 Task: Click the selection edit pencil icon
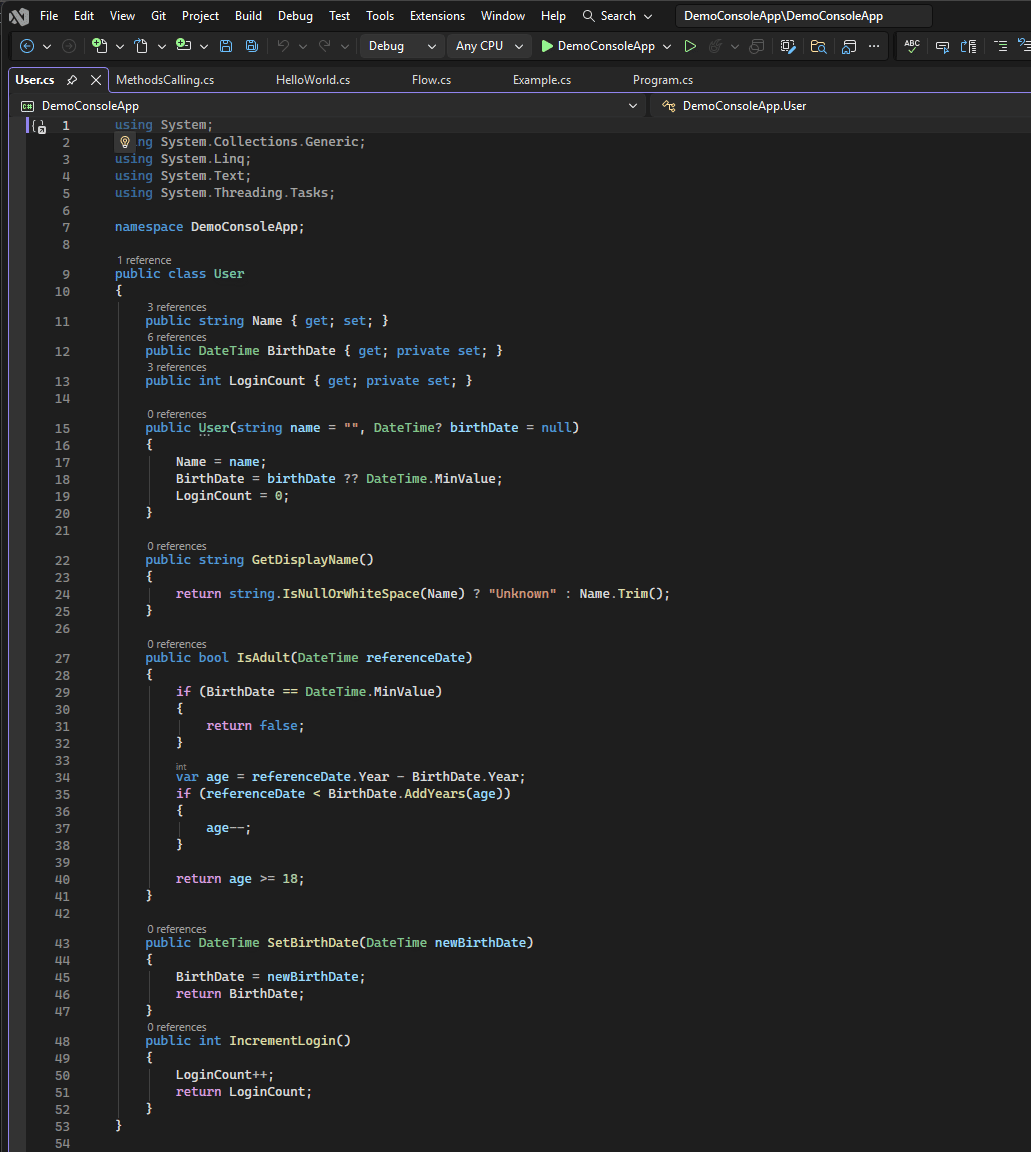[x=788, y=46]
